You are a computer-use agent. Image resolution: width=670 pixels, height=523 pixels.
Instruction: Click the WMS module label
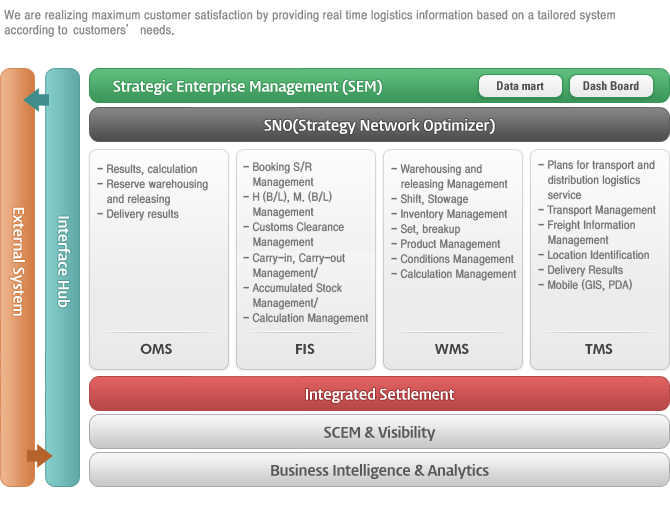click(452, 349)
